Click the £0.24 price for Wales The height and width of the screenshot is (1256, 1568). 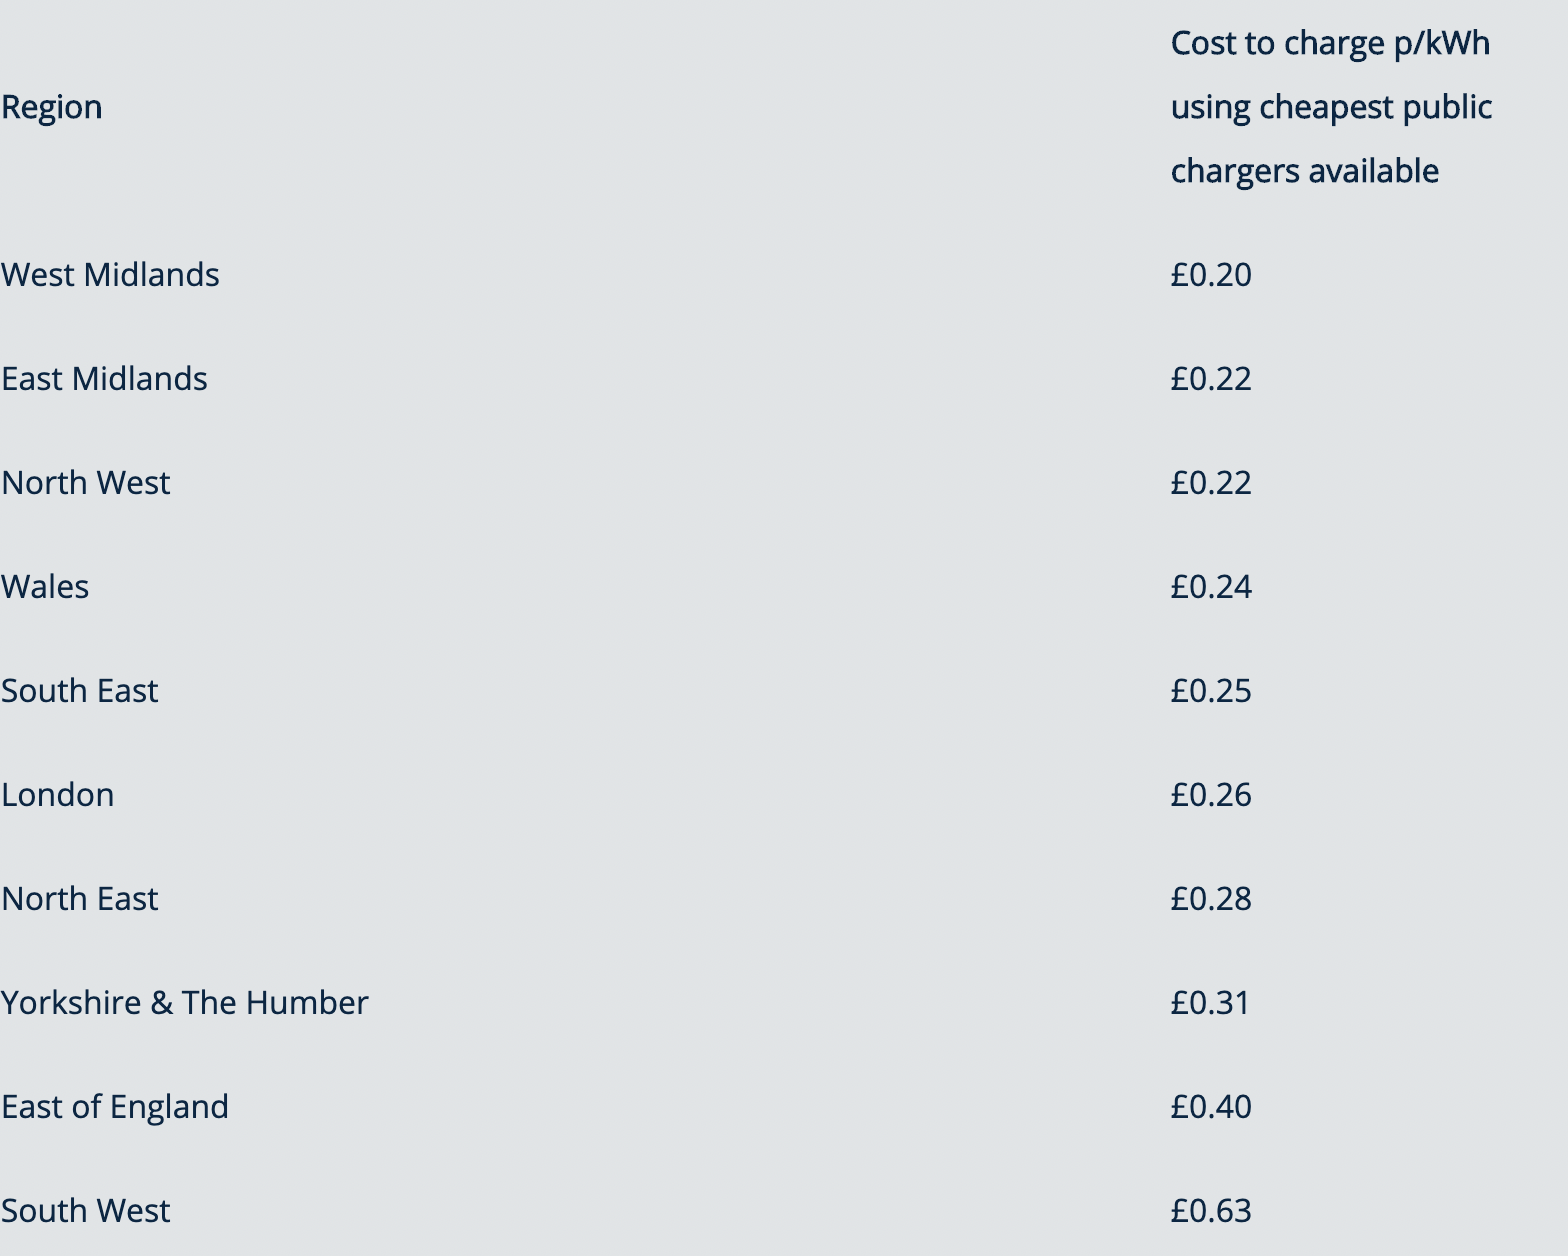pyautogui.click(x=1211, y=587)
